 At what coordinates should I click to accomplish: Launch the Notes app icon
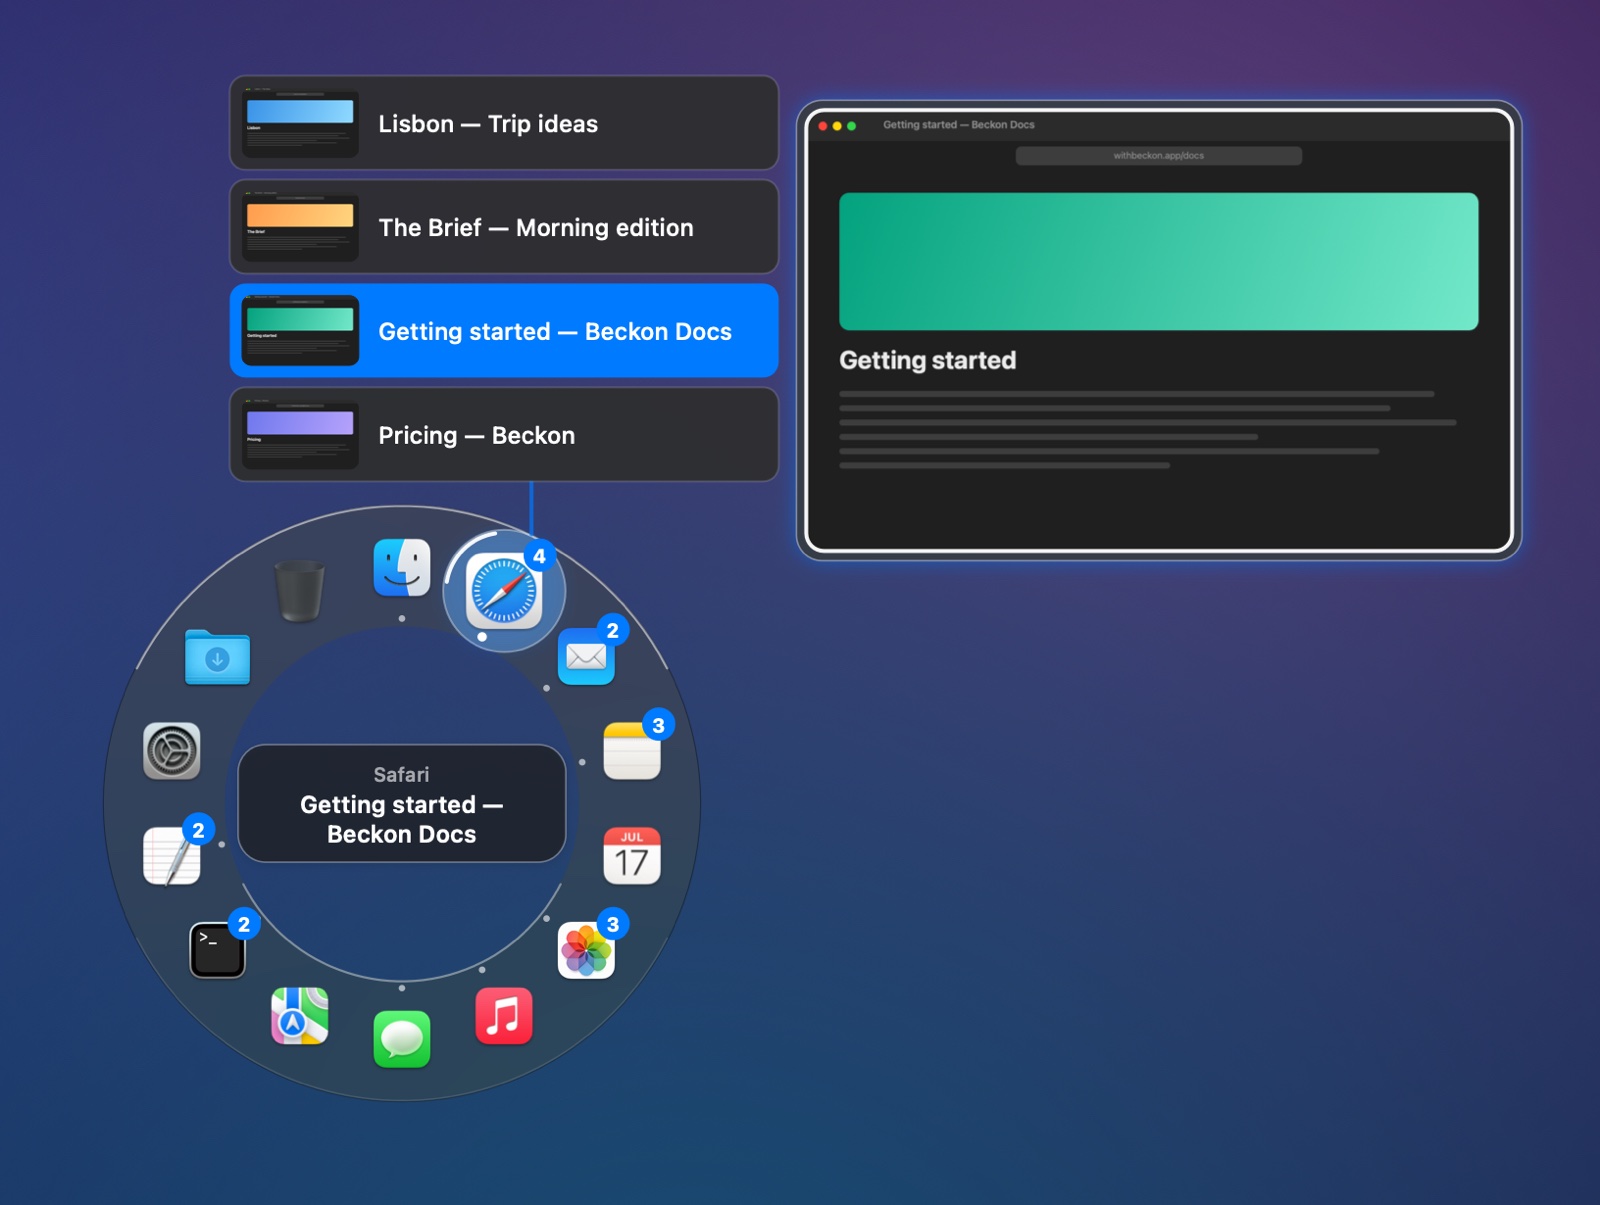pos(632,751)
